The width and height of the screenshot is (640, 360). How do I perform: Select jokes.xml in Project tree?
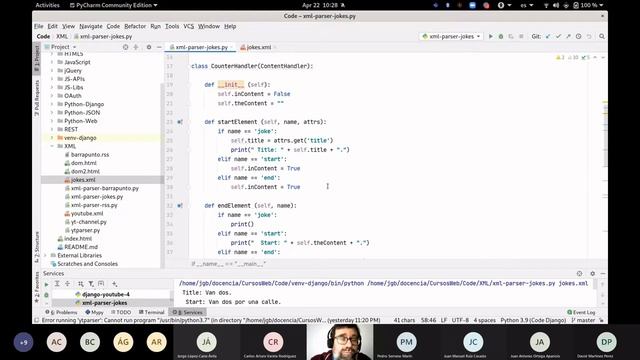click(x=83, y=180)
